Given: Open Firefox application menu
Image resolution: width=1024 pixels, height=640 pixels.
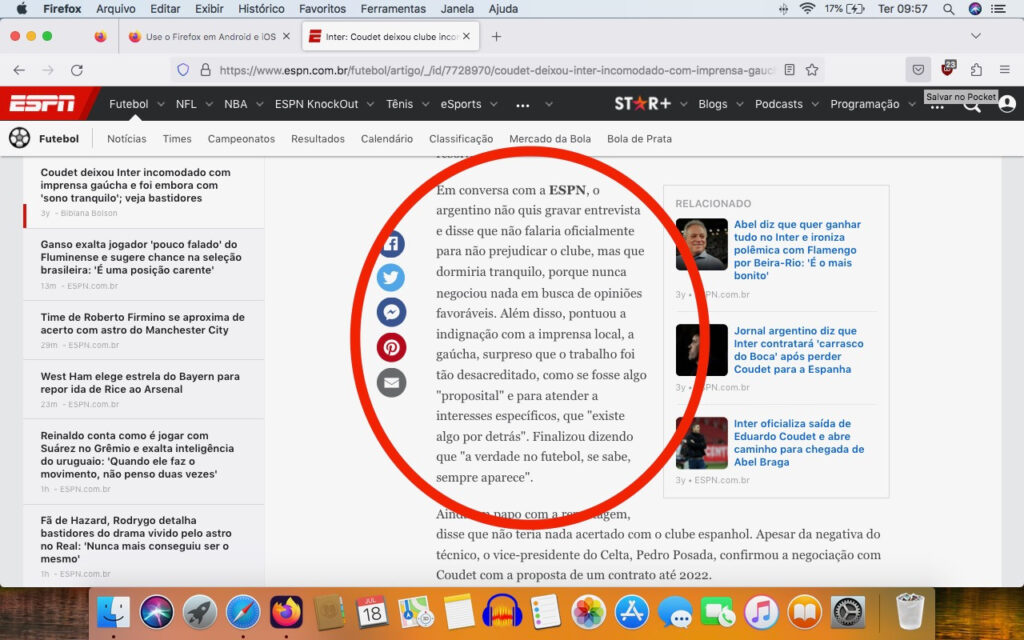Looking at the screenshot, I should tap(1005, 70).
